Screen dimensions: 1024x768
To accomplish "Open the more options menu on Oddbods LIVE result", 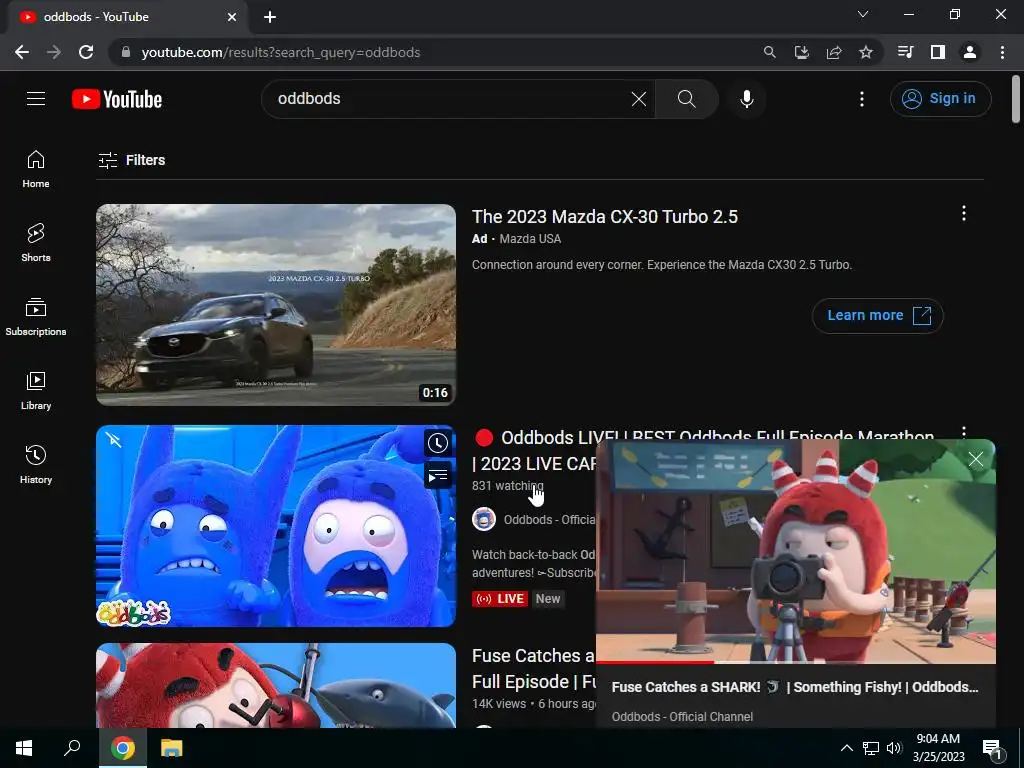I will 964,432.
